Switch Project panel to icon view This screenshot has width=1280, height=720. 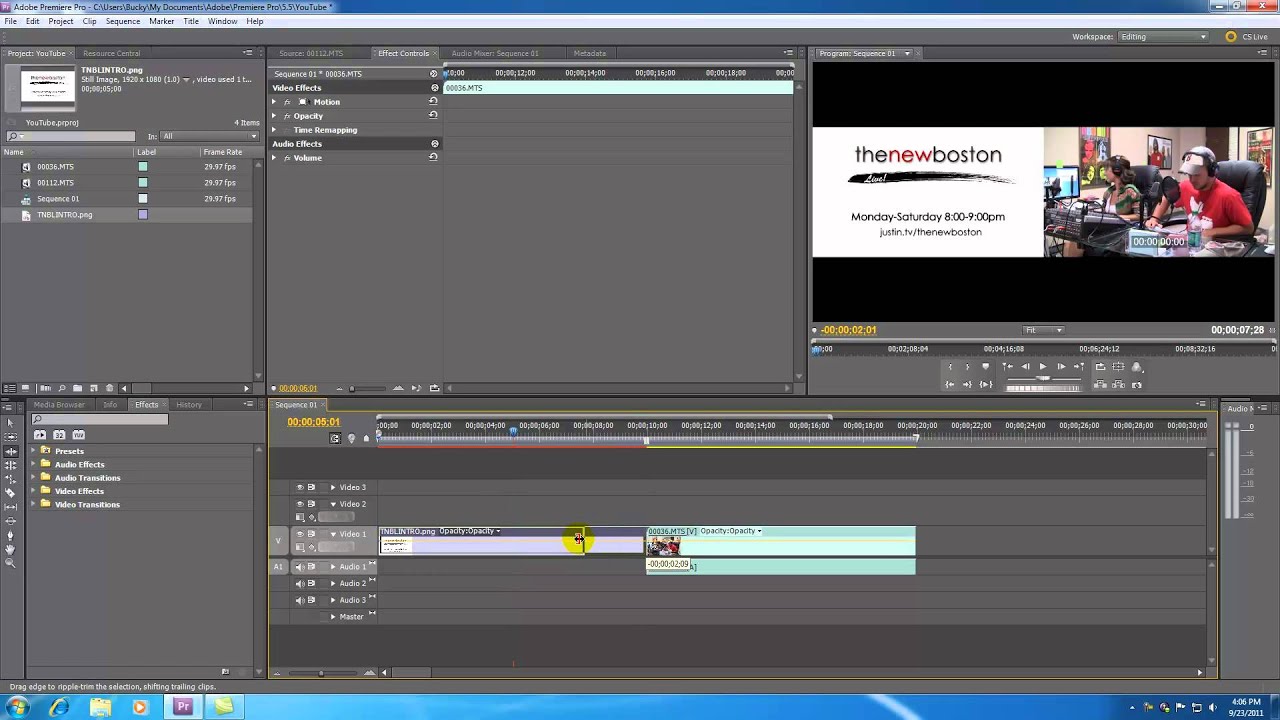pos(25,388)
